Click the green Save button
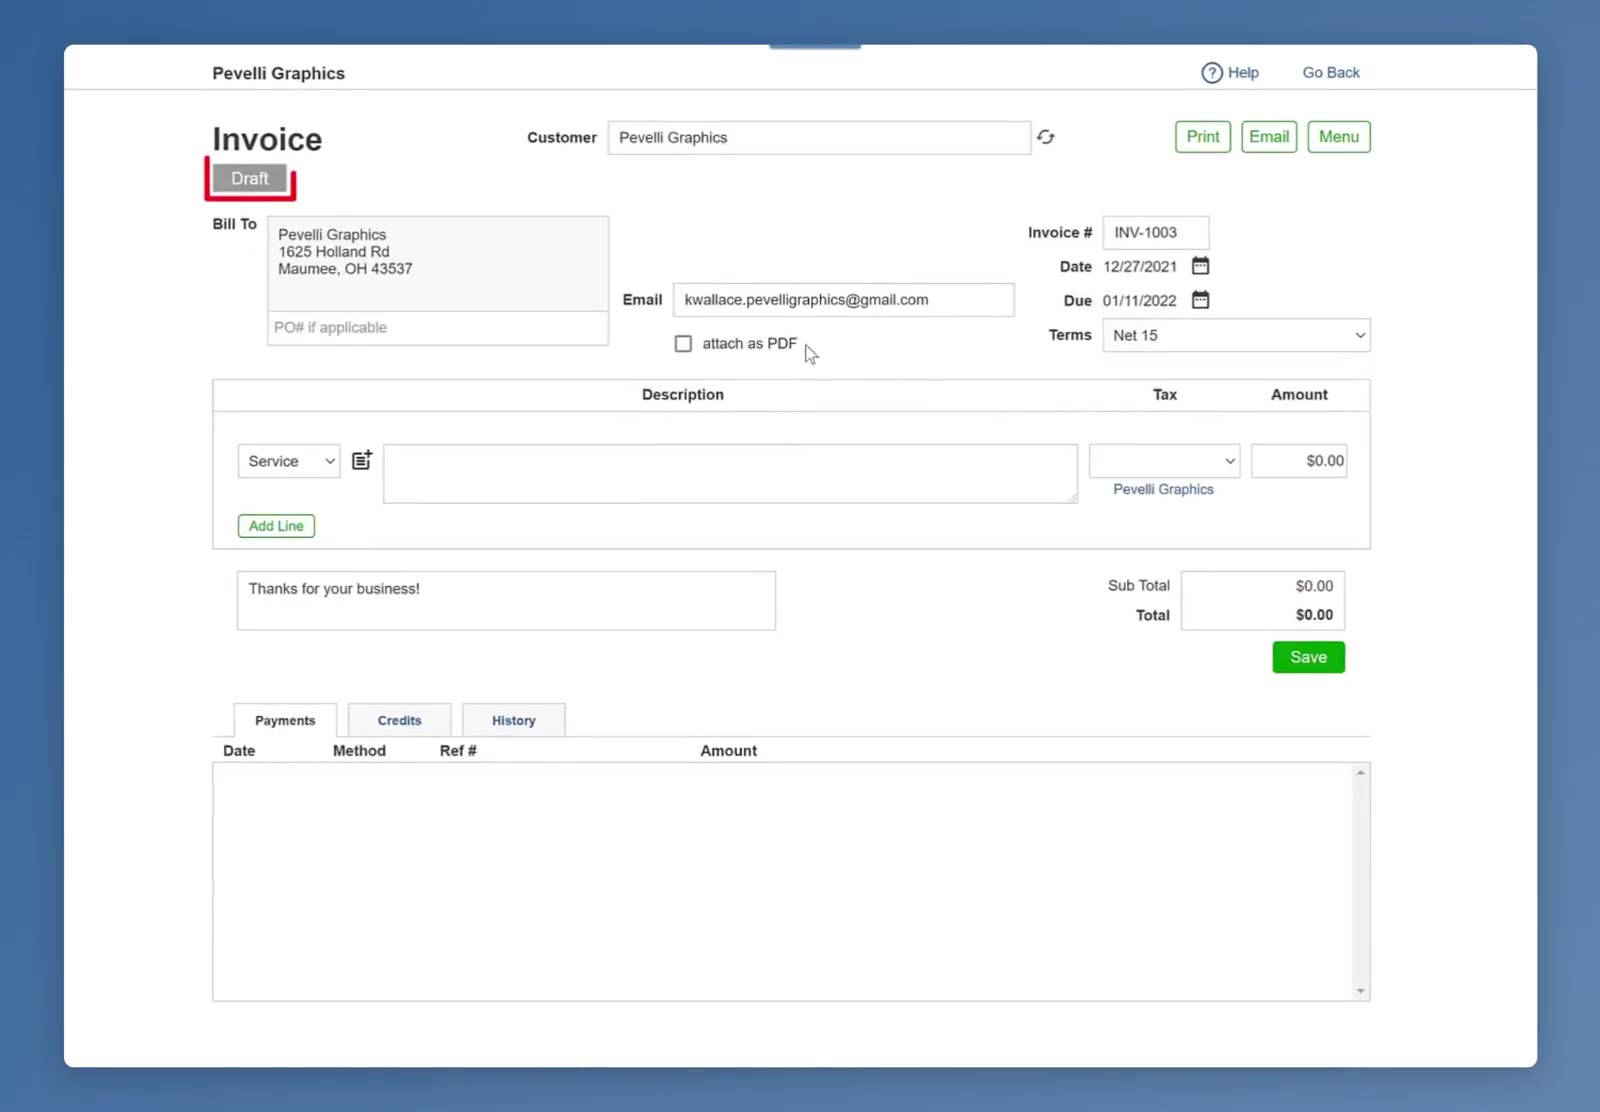1600x1112 pixels. [x=1308, y=657]
